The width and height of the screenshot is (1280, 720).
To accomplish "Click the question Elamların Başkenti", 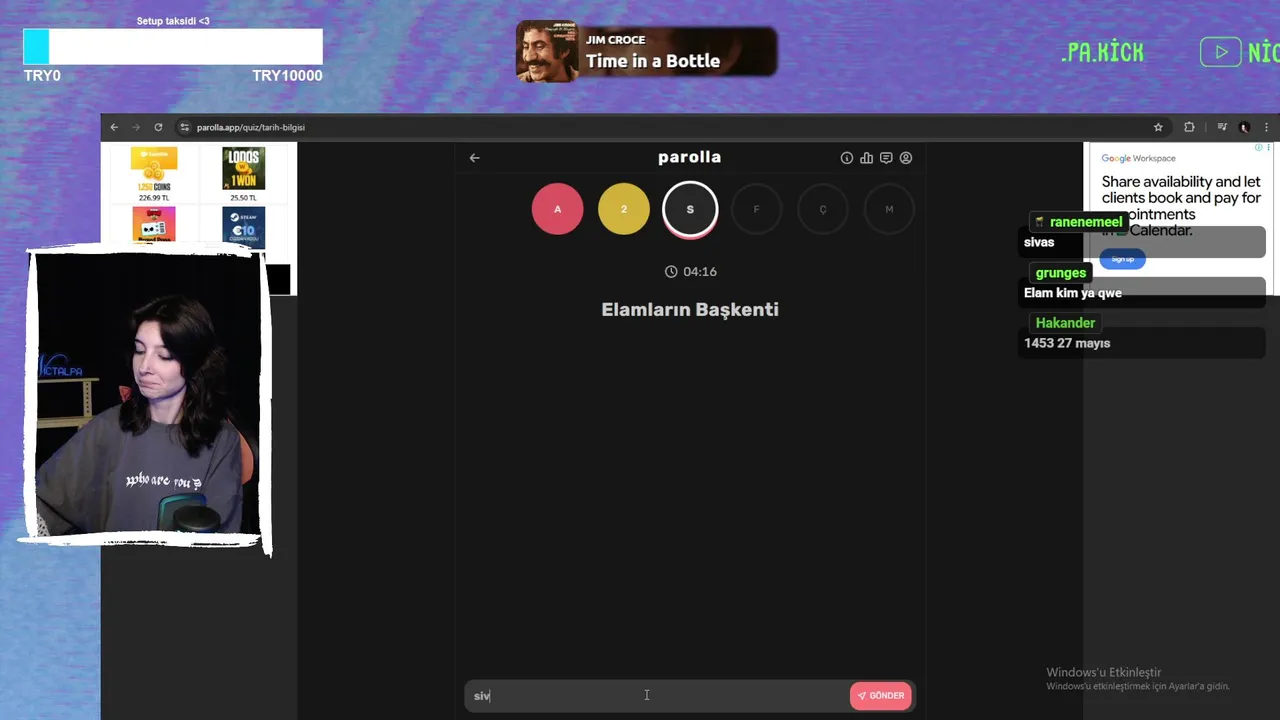I will point(690,310).
